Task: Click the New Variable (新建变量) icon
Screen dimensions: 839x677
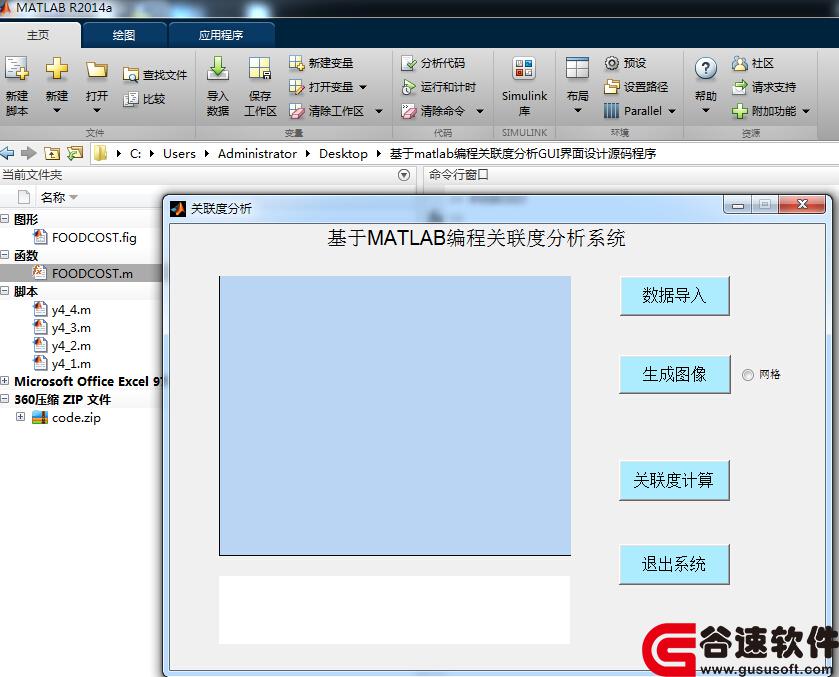Action: (x=296, y=63)
